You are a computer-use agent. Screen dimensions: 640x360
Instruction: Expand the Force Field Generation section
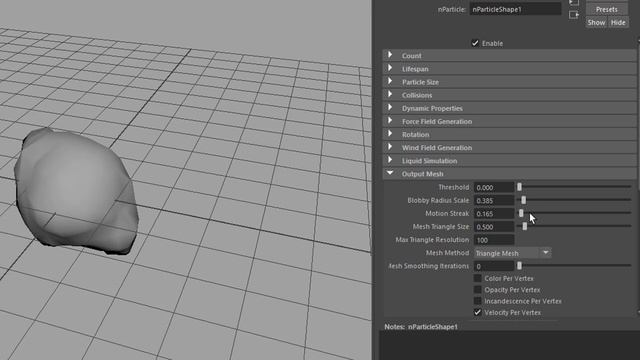coord(509,121)
